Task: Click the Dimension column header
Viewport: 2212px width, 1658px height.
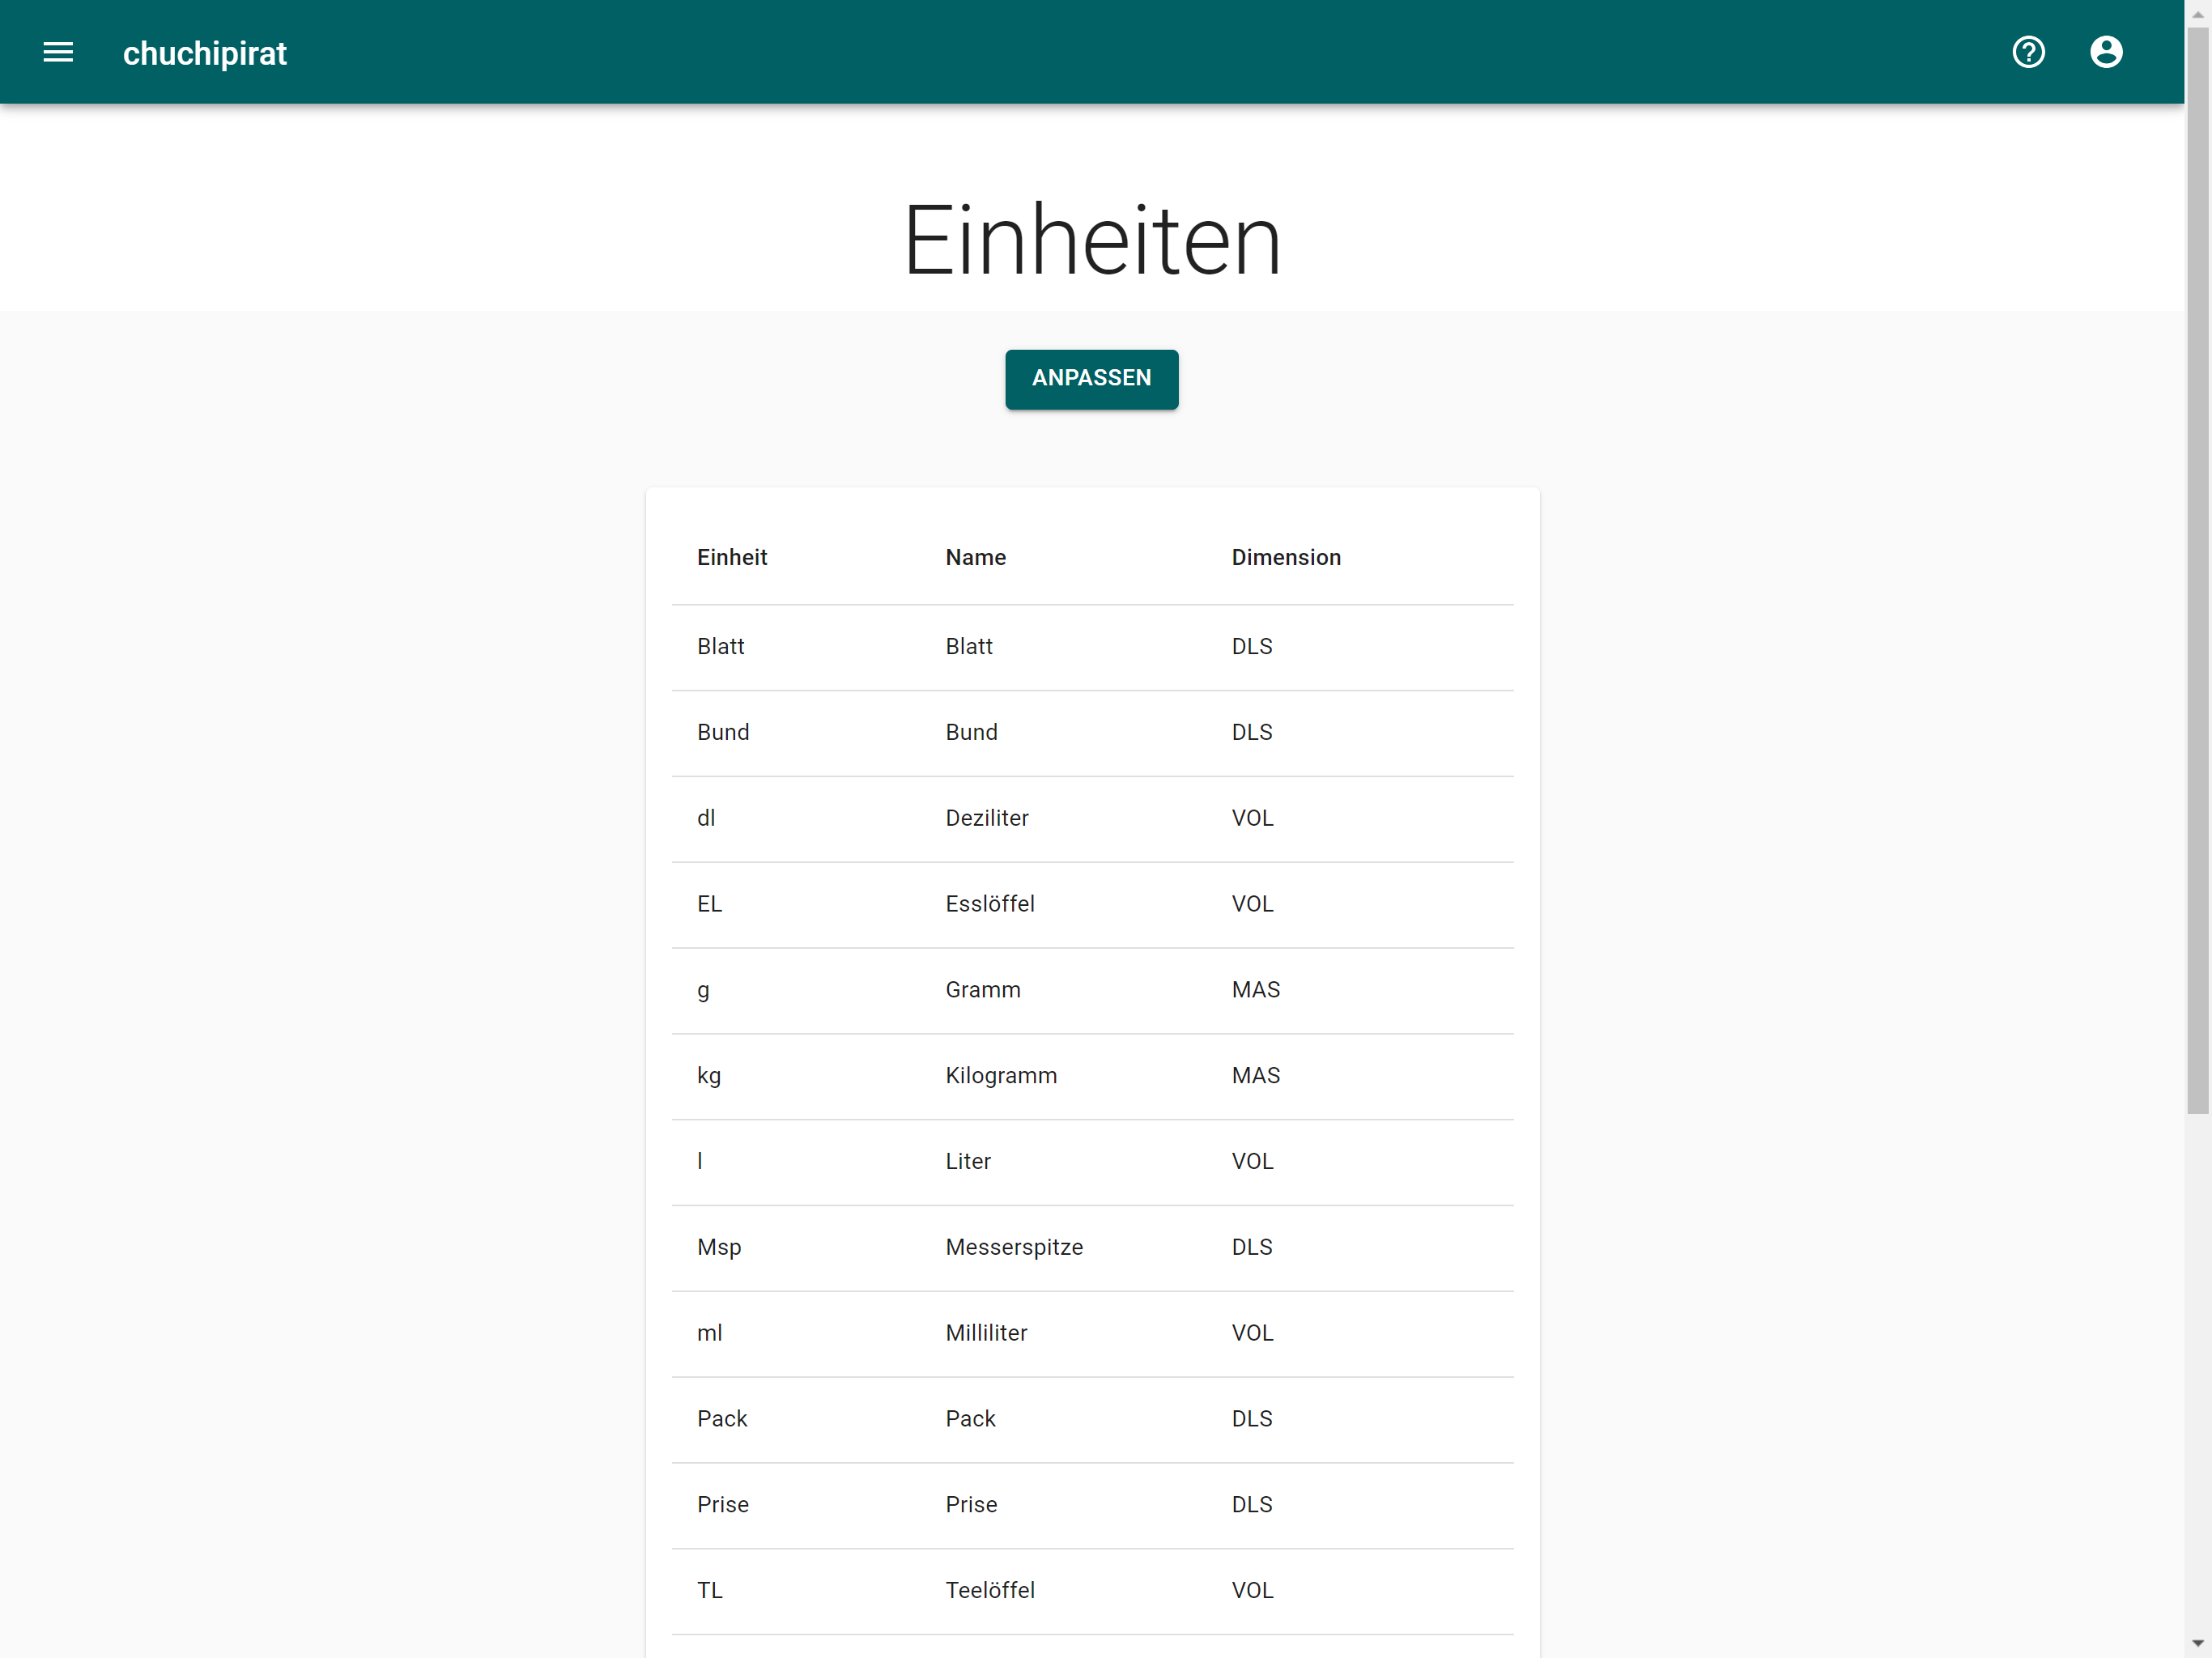Action: (x=1286, y=558)
